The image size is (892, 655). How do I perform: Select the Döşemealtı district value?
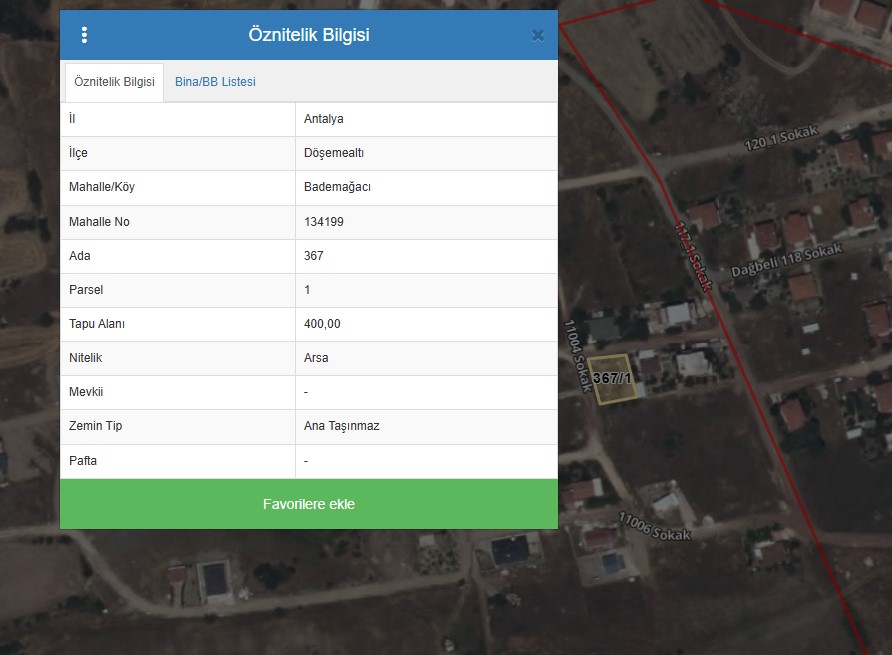[333, 153]
